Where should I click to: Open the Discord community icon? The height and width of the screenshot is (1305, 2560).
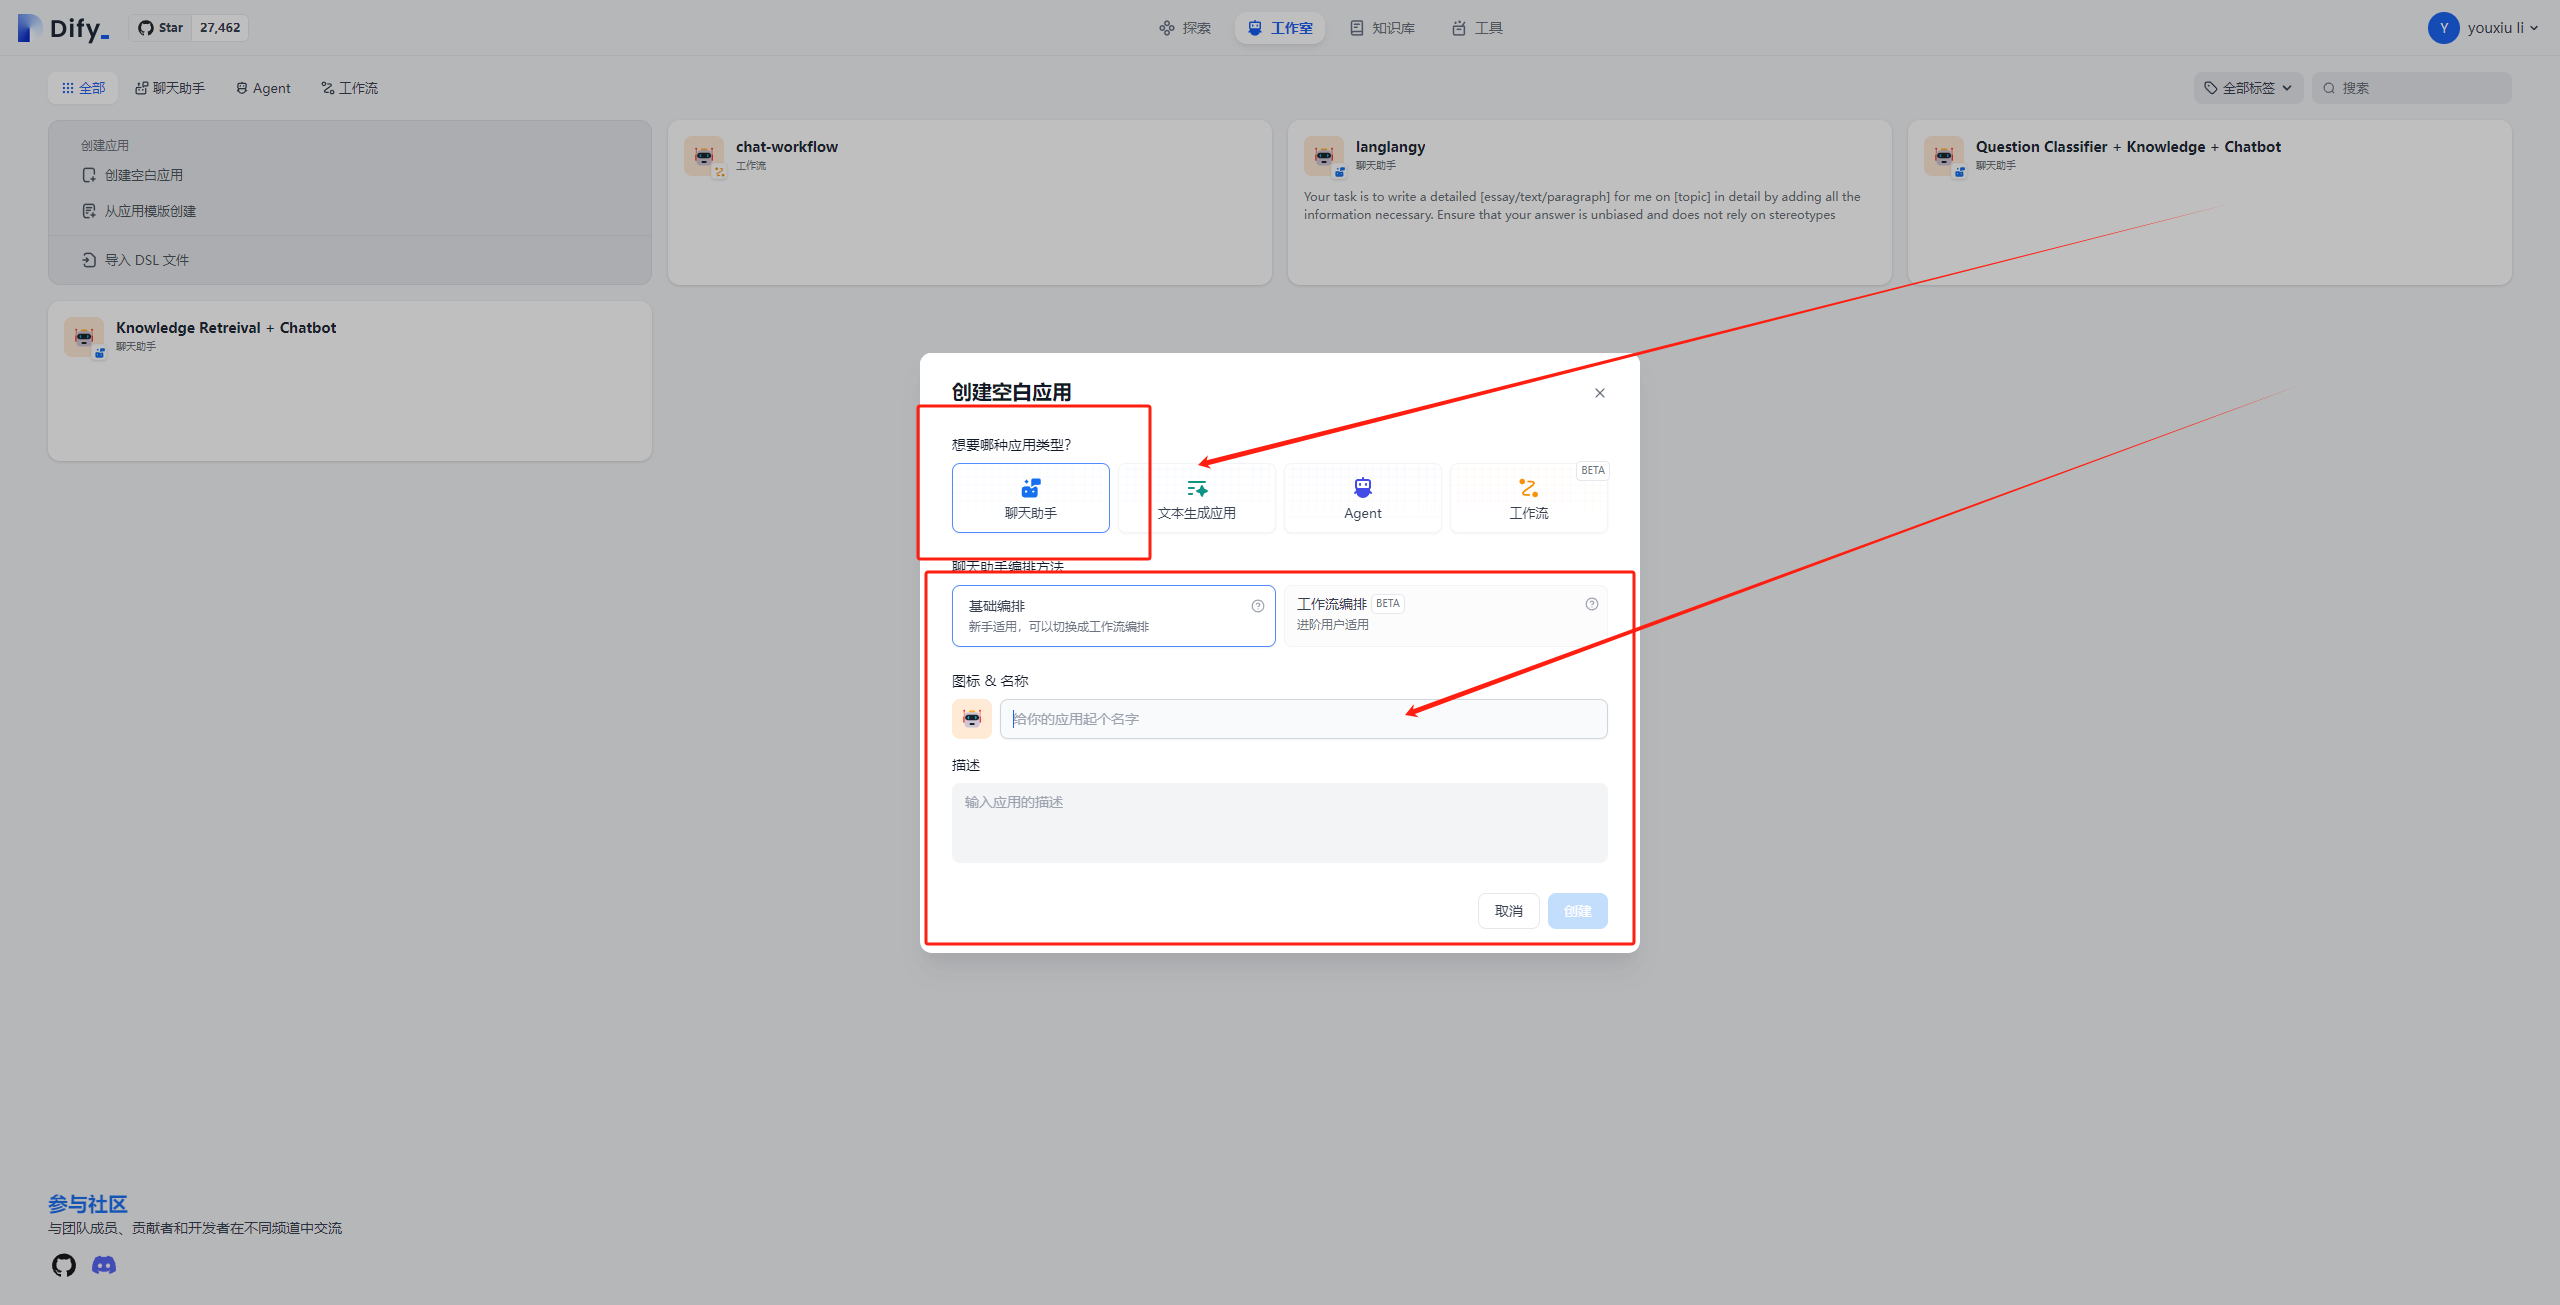click(x=104, y=1265)
